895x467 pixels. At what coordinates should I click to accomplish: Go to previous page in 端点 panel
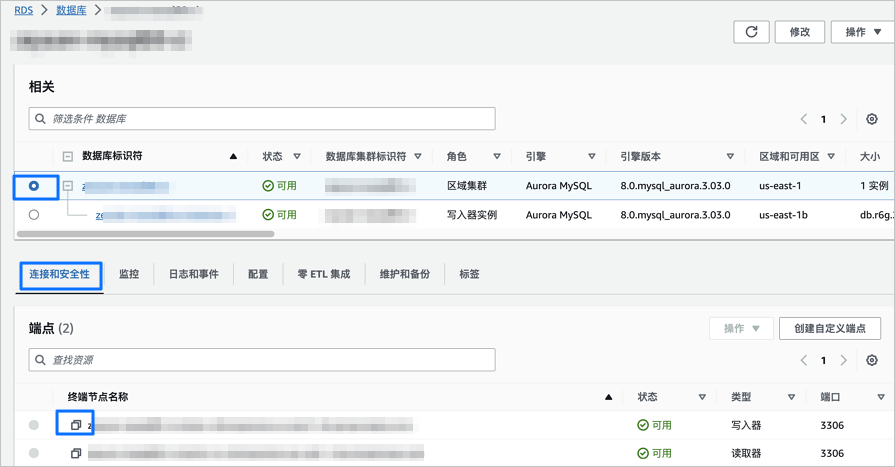click(804, 360)
